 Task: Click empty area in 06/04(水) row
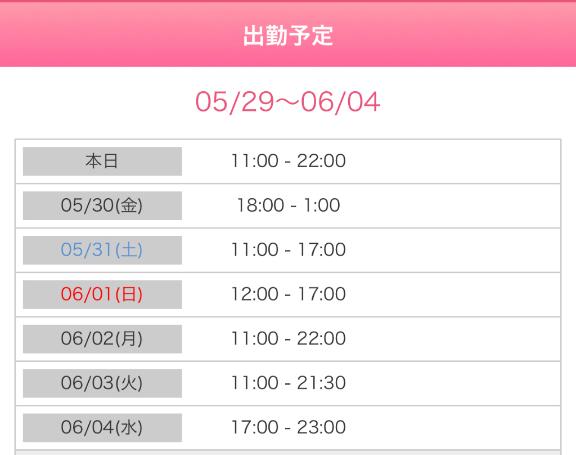point(452,427)
